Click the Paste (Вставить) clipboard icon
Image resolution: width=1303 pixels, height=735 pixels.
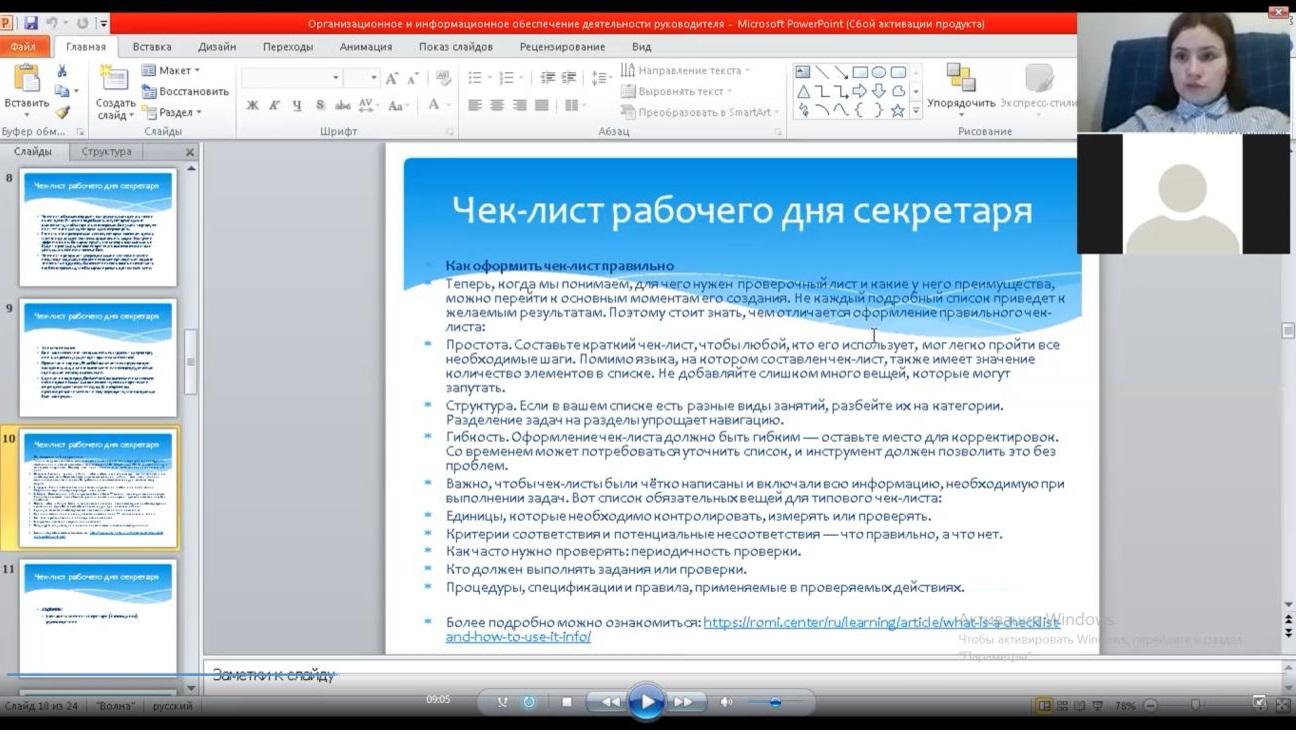26,78
